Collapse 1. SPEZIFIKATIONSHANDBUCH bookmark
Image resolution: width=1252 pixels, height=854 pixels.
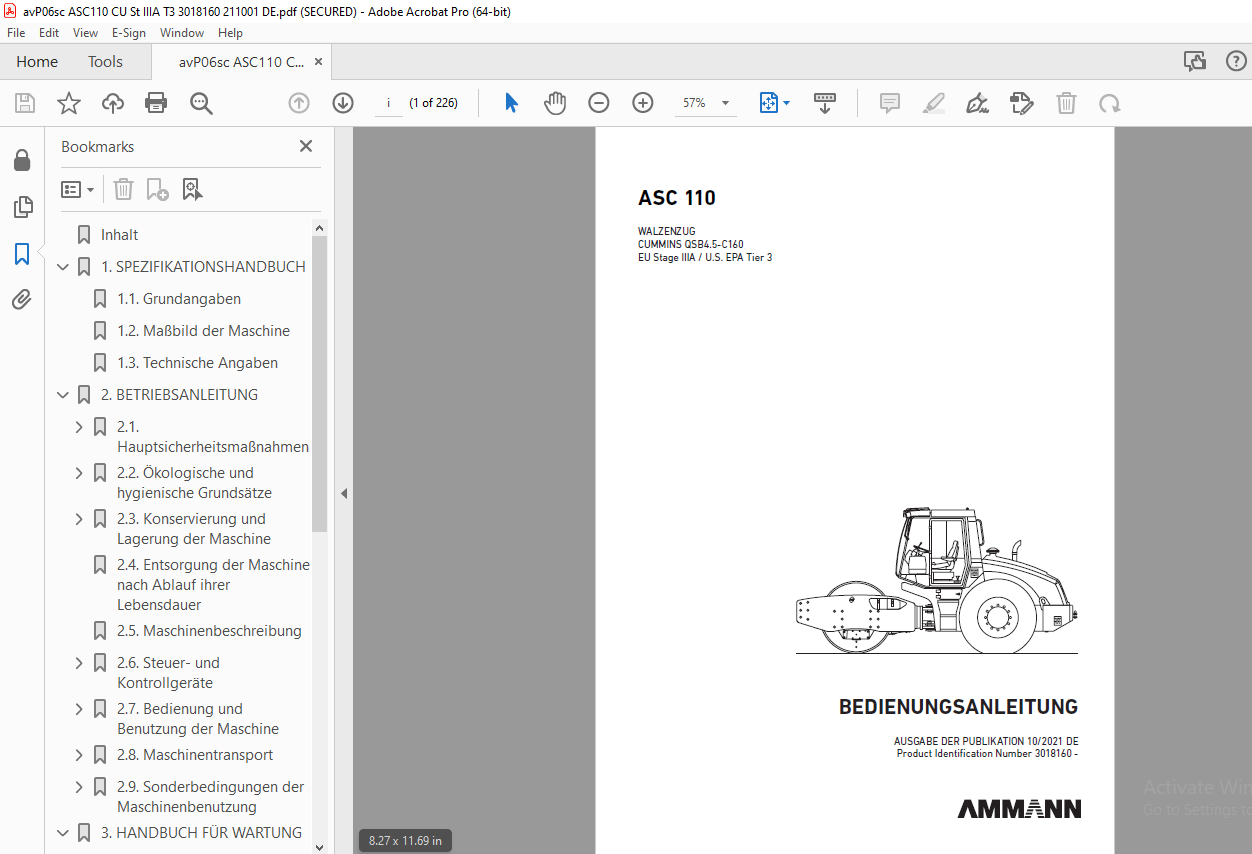coord(63,267)
